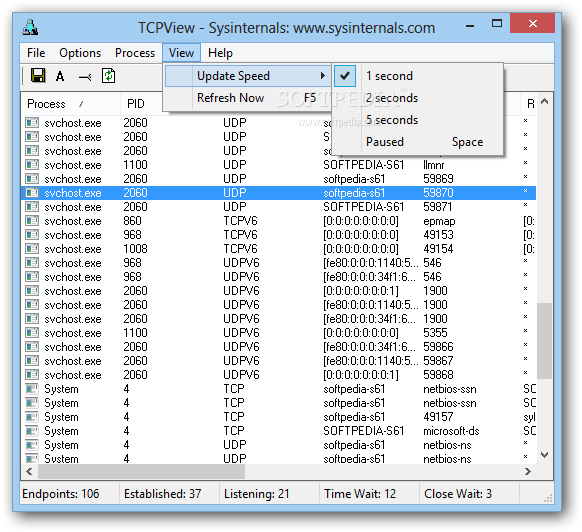Screen dimensions: 582x532
Task: Click process icon of svchost.exe 59869 row
Action: tap(32, 179)
